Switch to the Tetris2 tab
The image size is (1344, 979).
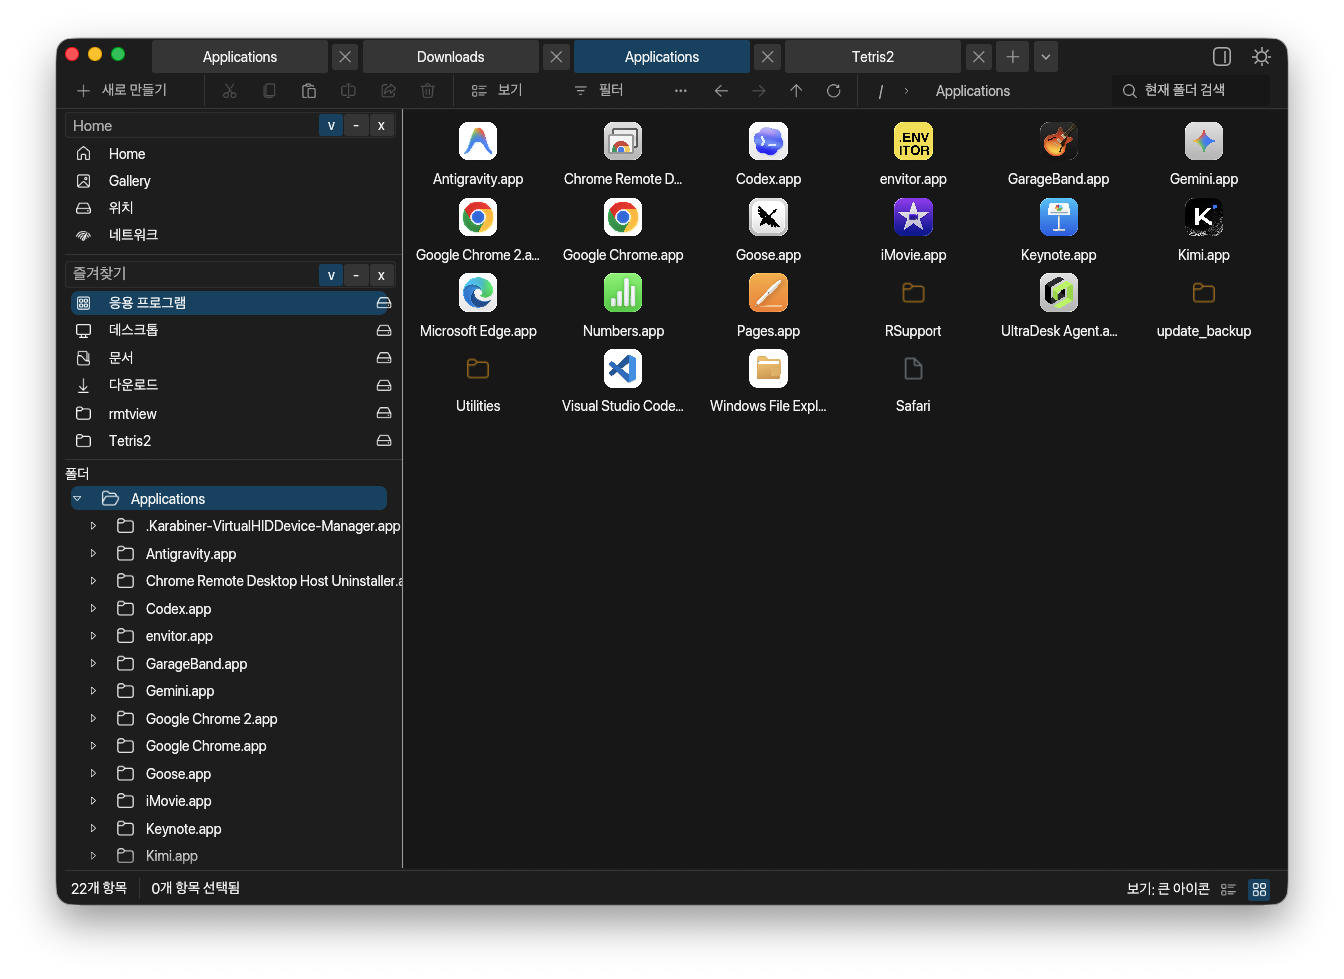point(873,57)
